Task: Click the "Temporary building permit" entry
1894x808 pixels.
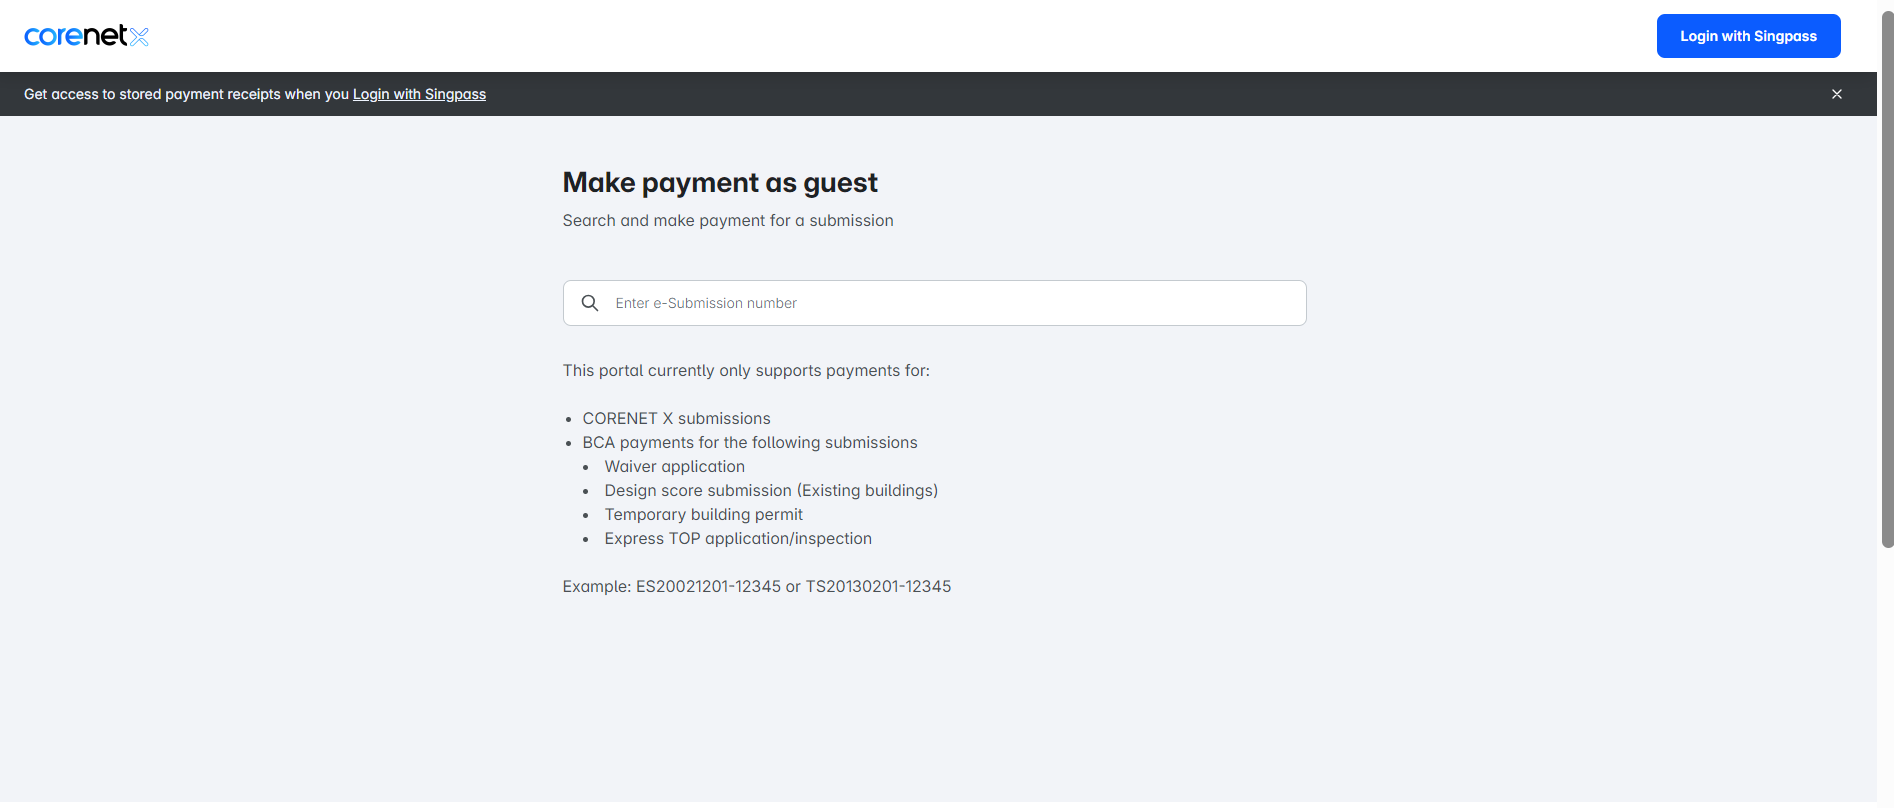Action: pyautogui.click(x=703, y=515)
